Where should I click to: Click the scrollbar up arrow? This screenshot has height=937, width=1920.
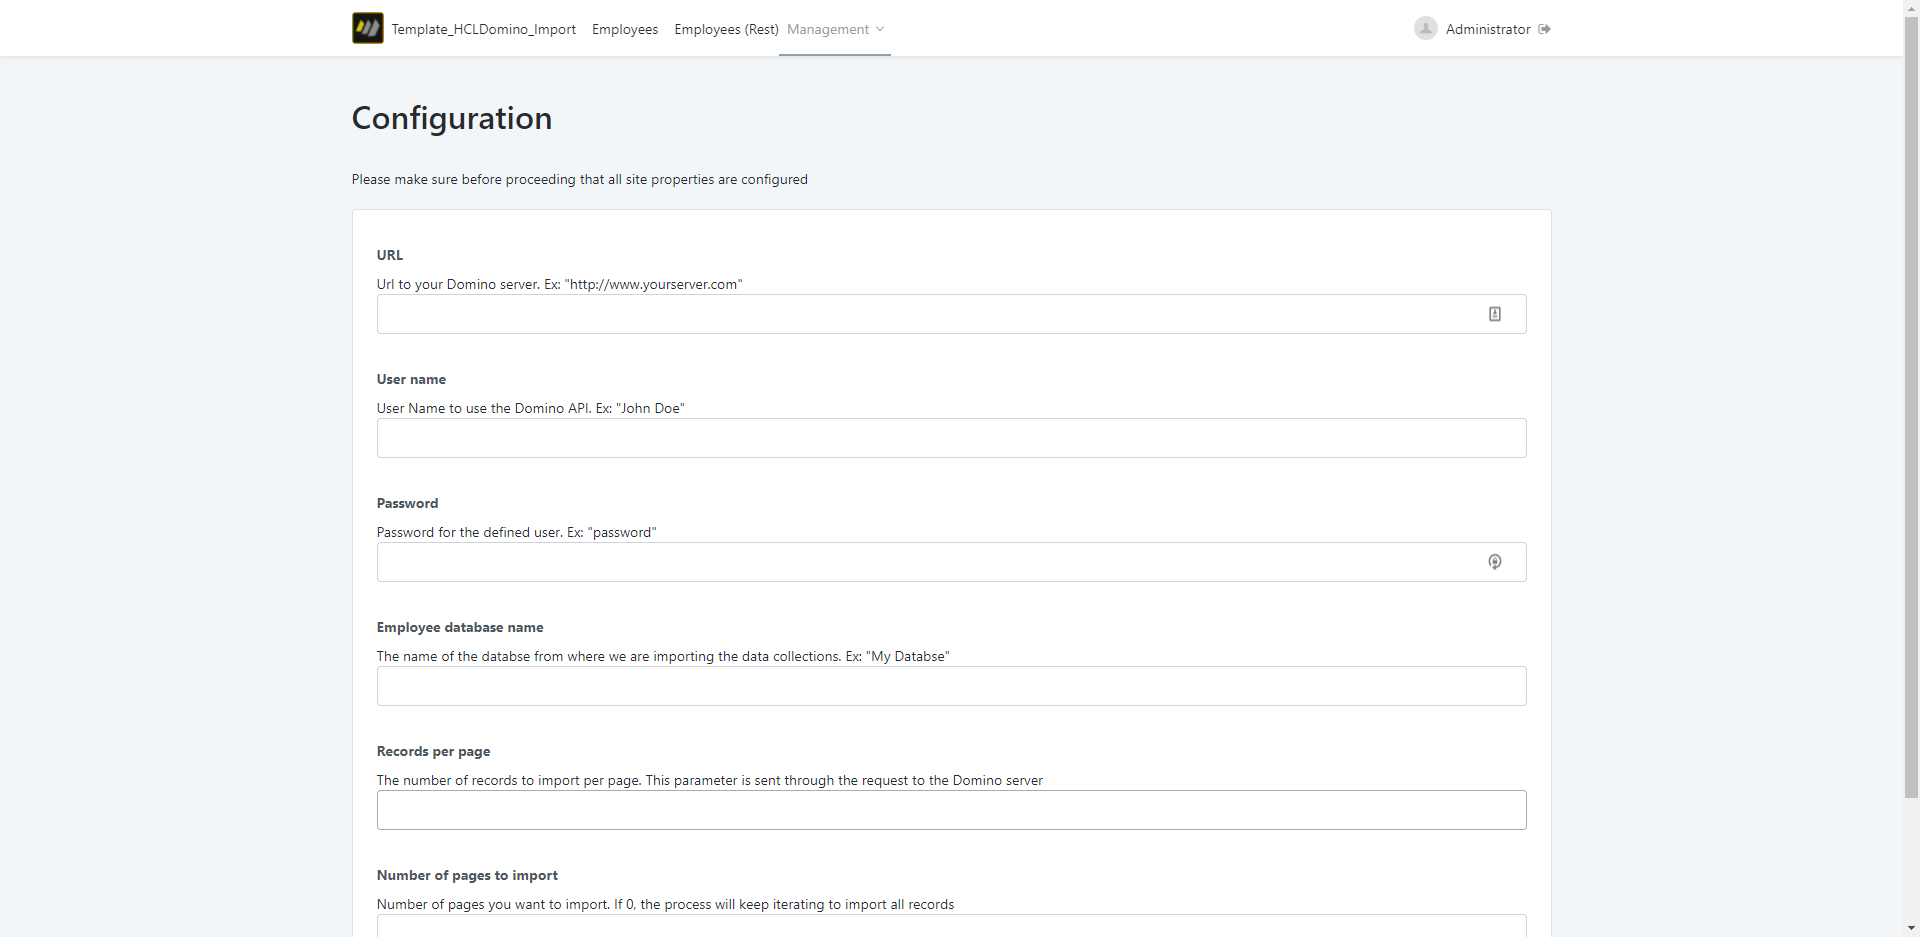click(x=1912, y=7)
